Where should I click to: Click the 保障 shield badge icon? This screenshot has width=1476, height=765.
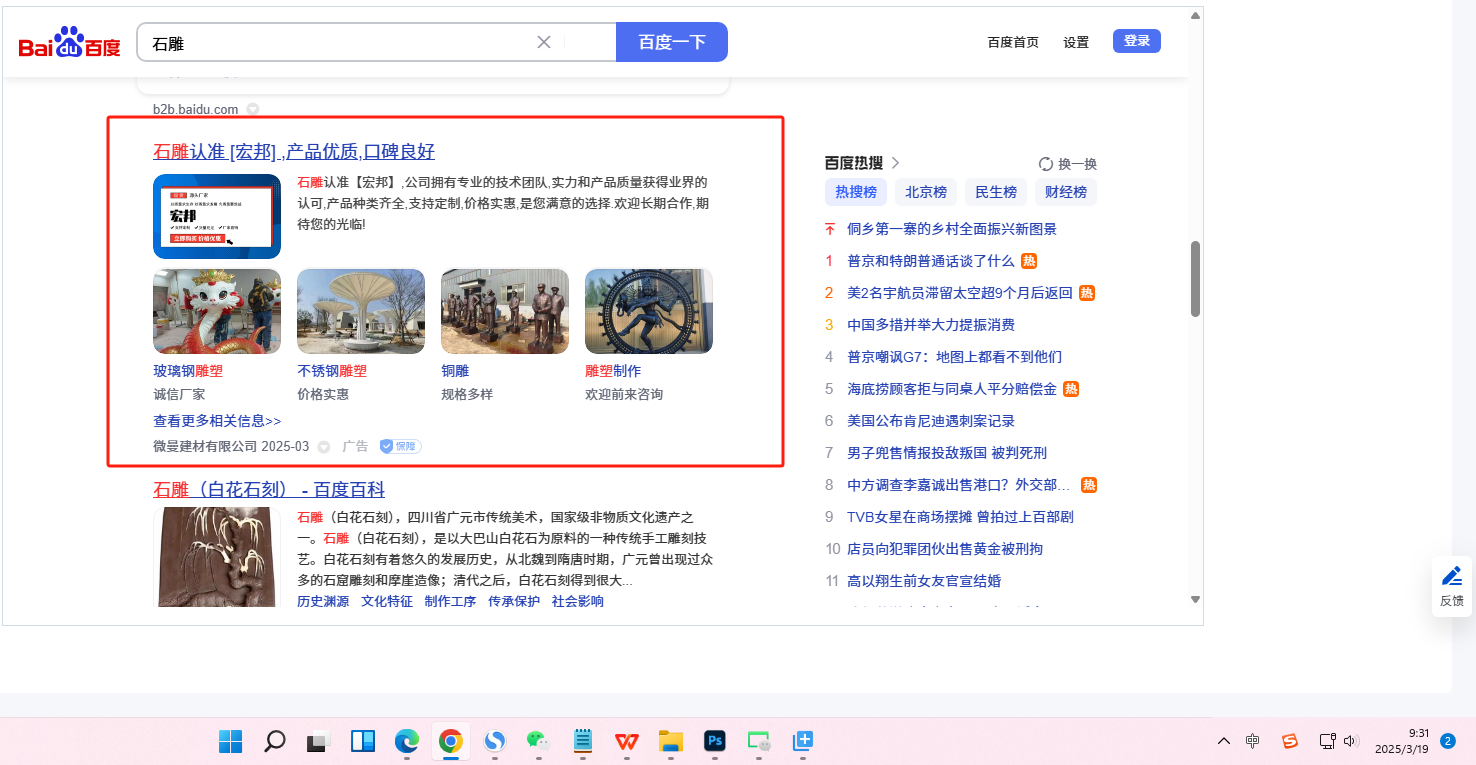387,446
